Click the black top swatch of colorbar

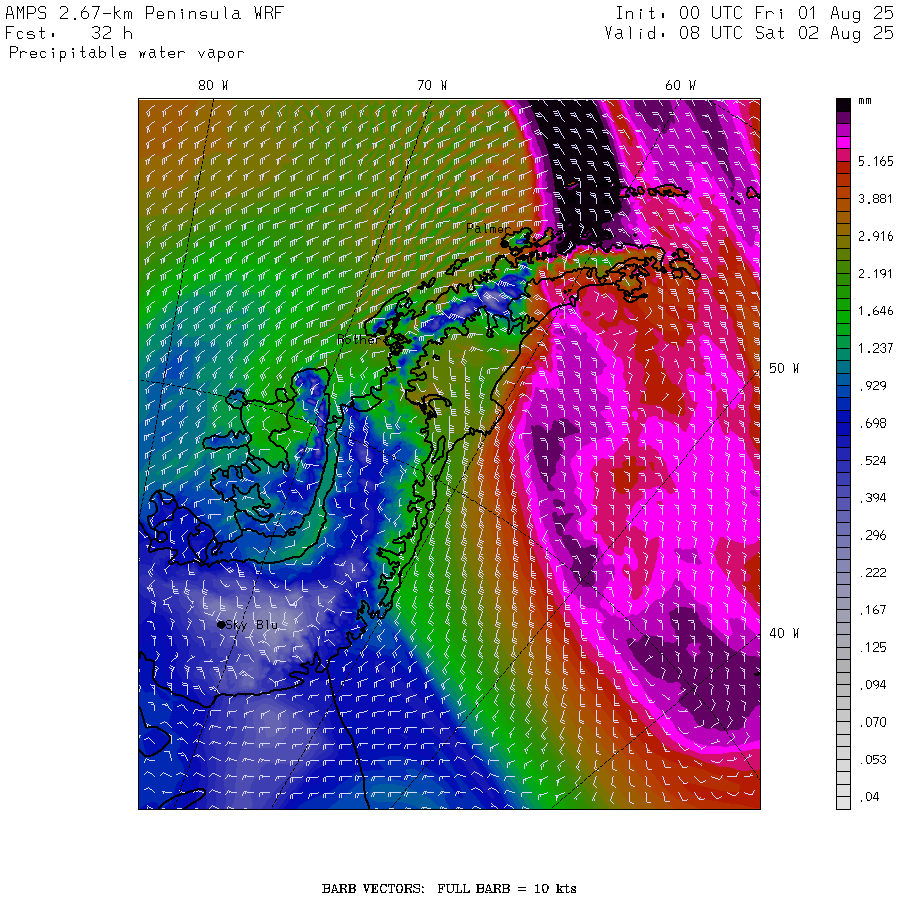(843, 105)
